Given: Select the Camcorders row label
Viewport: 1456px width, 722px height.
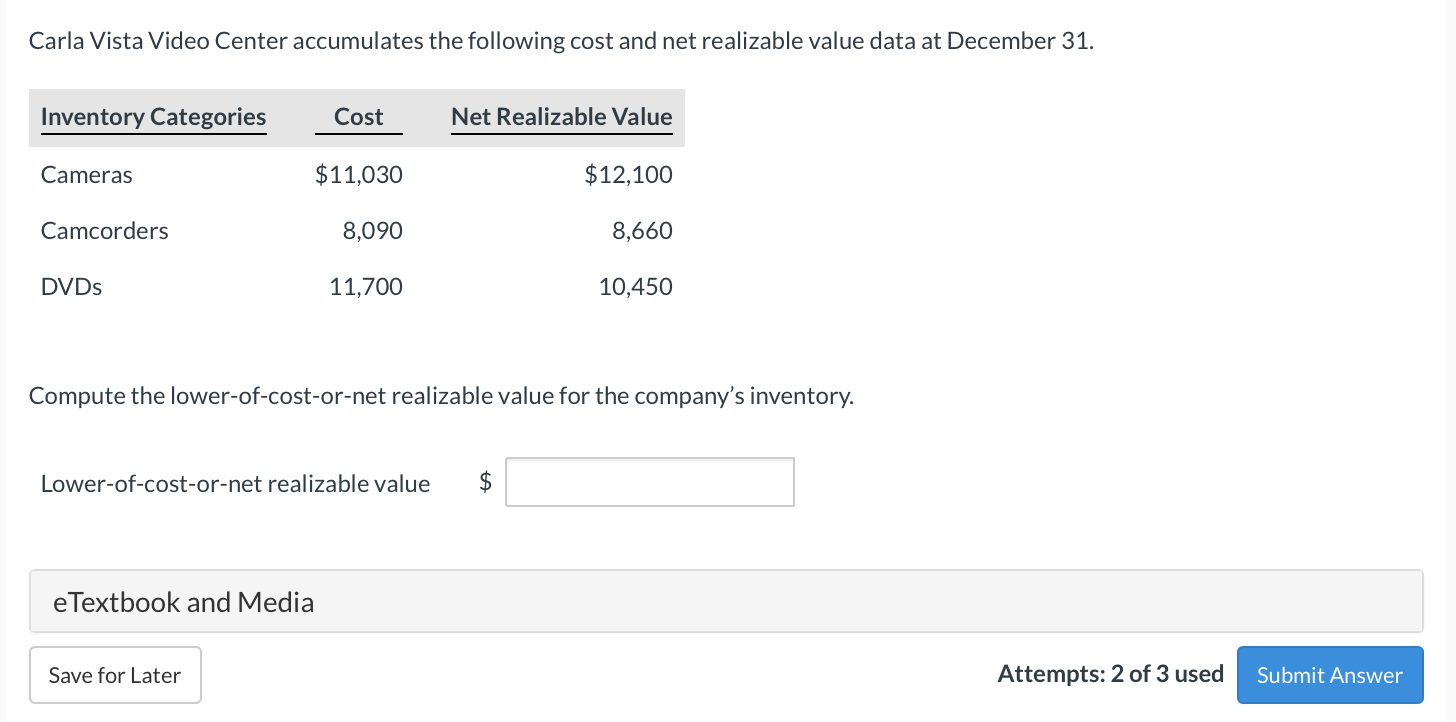Looking at the screenshot, I should coord(105,231).
